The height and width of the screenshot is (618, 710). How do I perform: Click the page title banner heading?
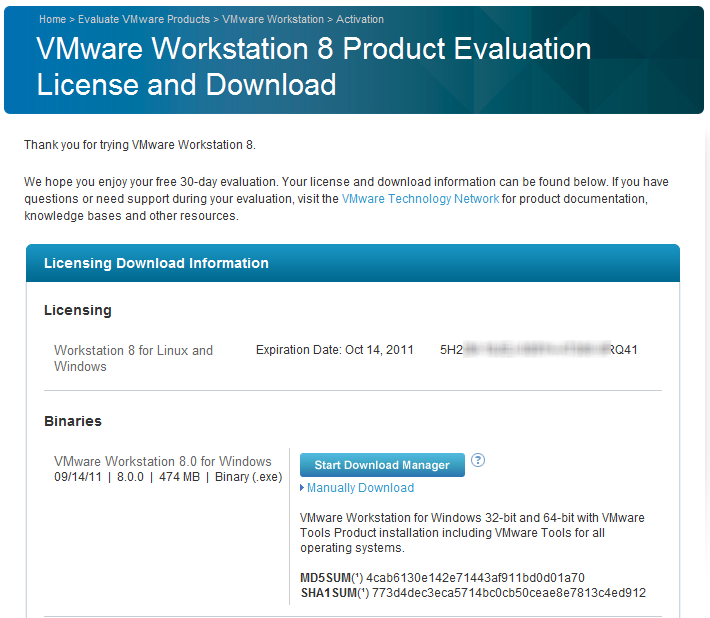pos(314,67)
